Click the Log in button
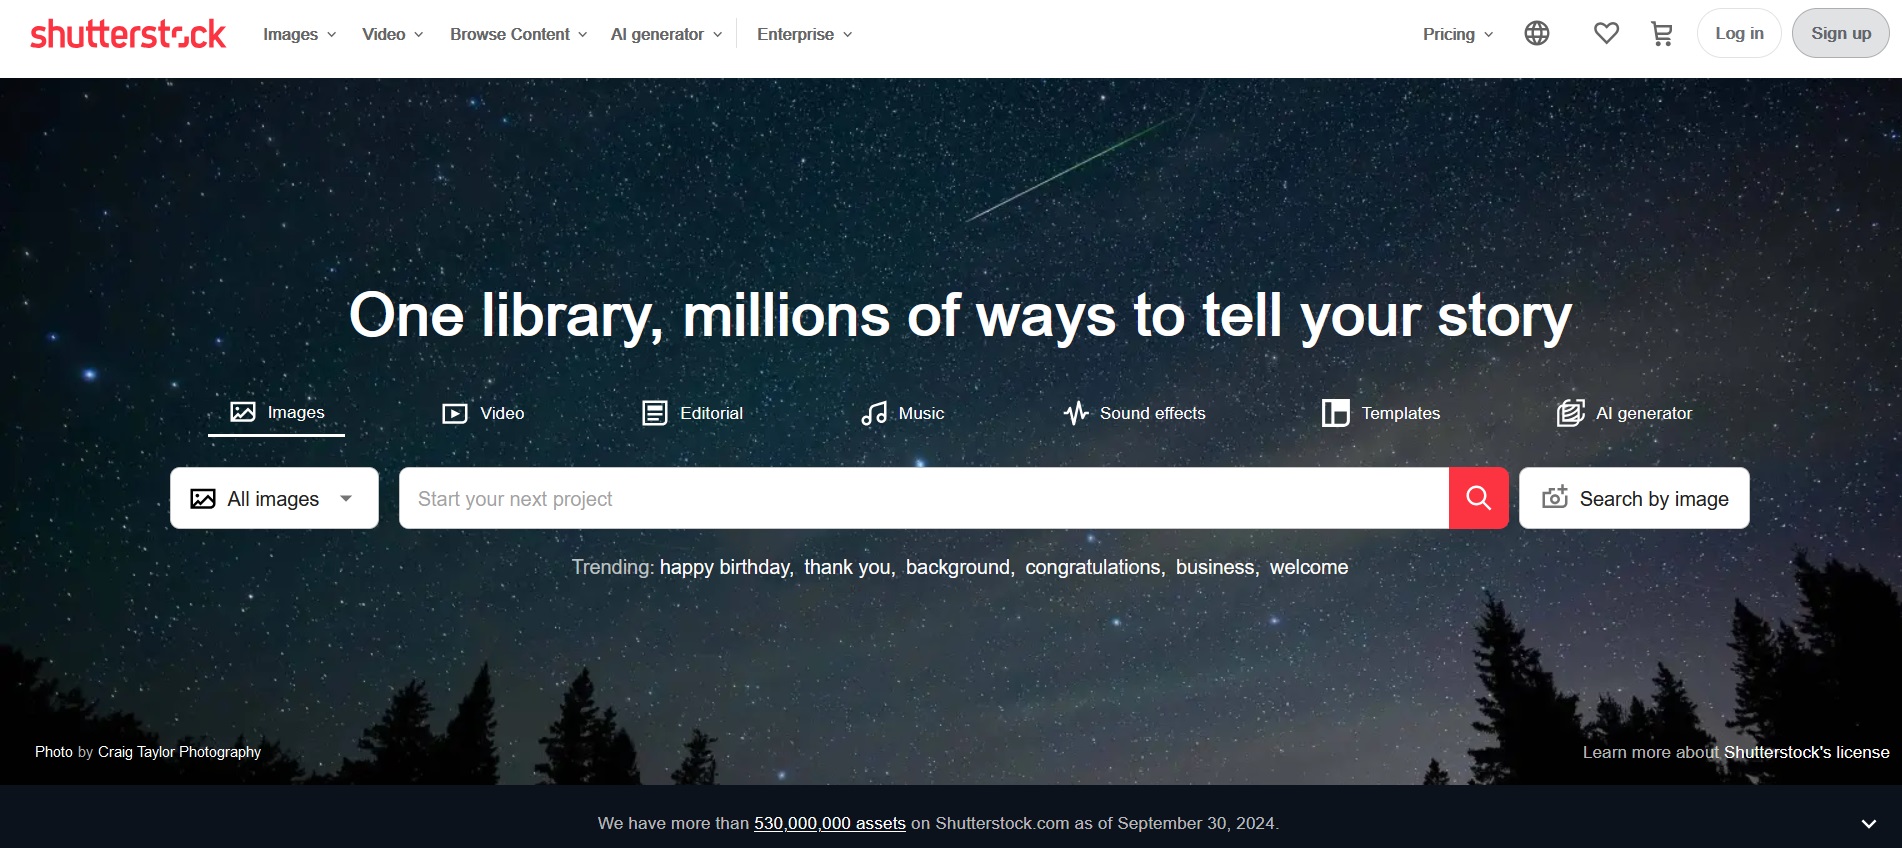The width and height of the screenshot is (1902, 848). click(1738, 33)
